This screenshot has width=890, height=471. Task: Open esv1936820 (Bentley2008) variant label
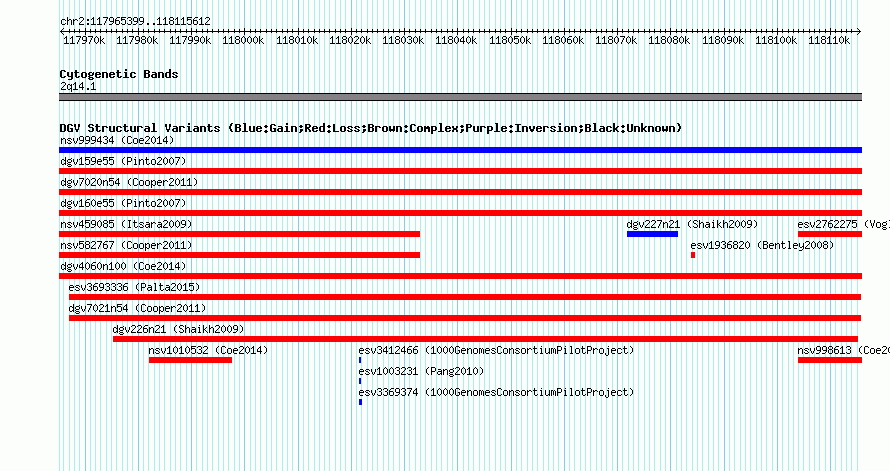tap(762, 245)
